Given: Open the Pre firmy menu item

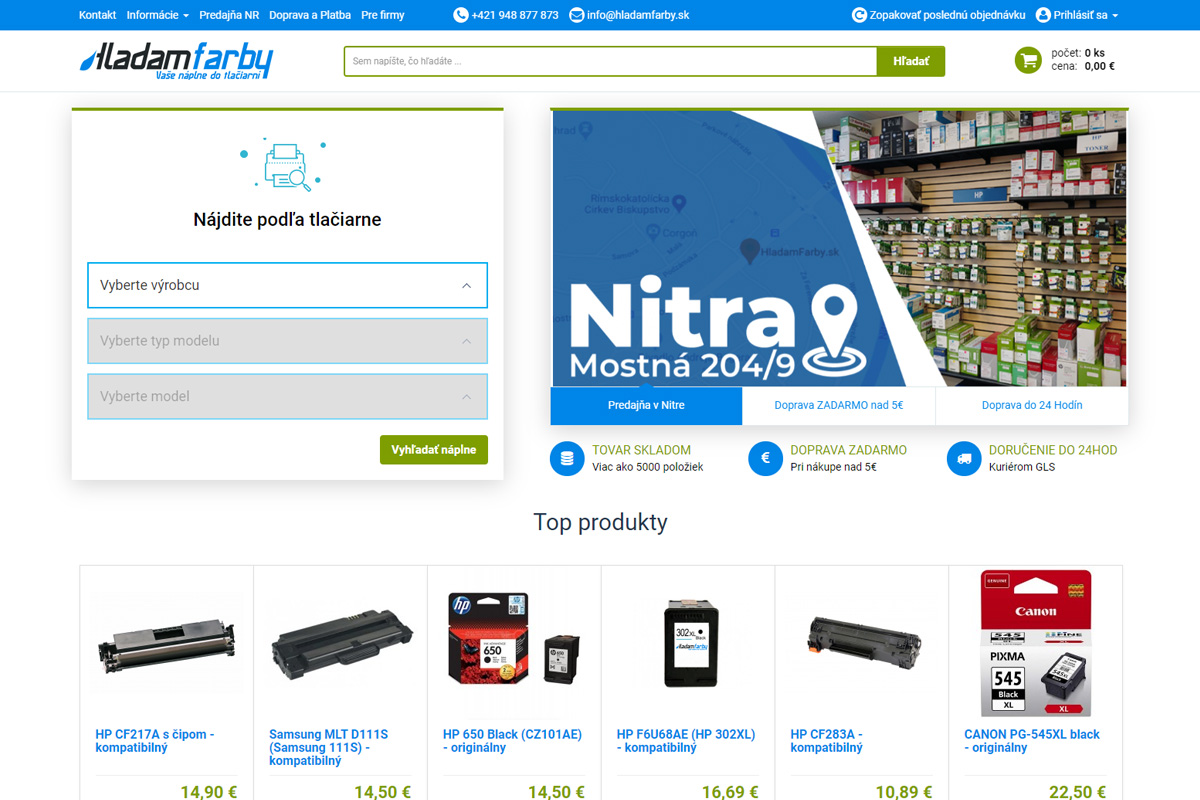Looking at the screenshot, I should [x=383, y=15].
